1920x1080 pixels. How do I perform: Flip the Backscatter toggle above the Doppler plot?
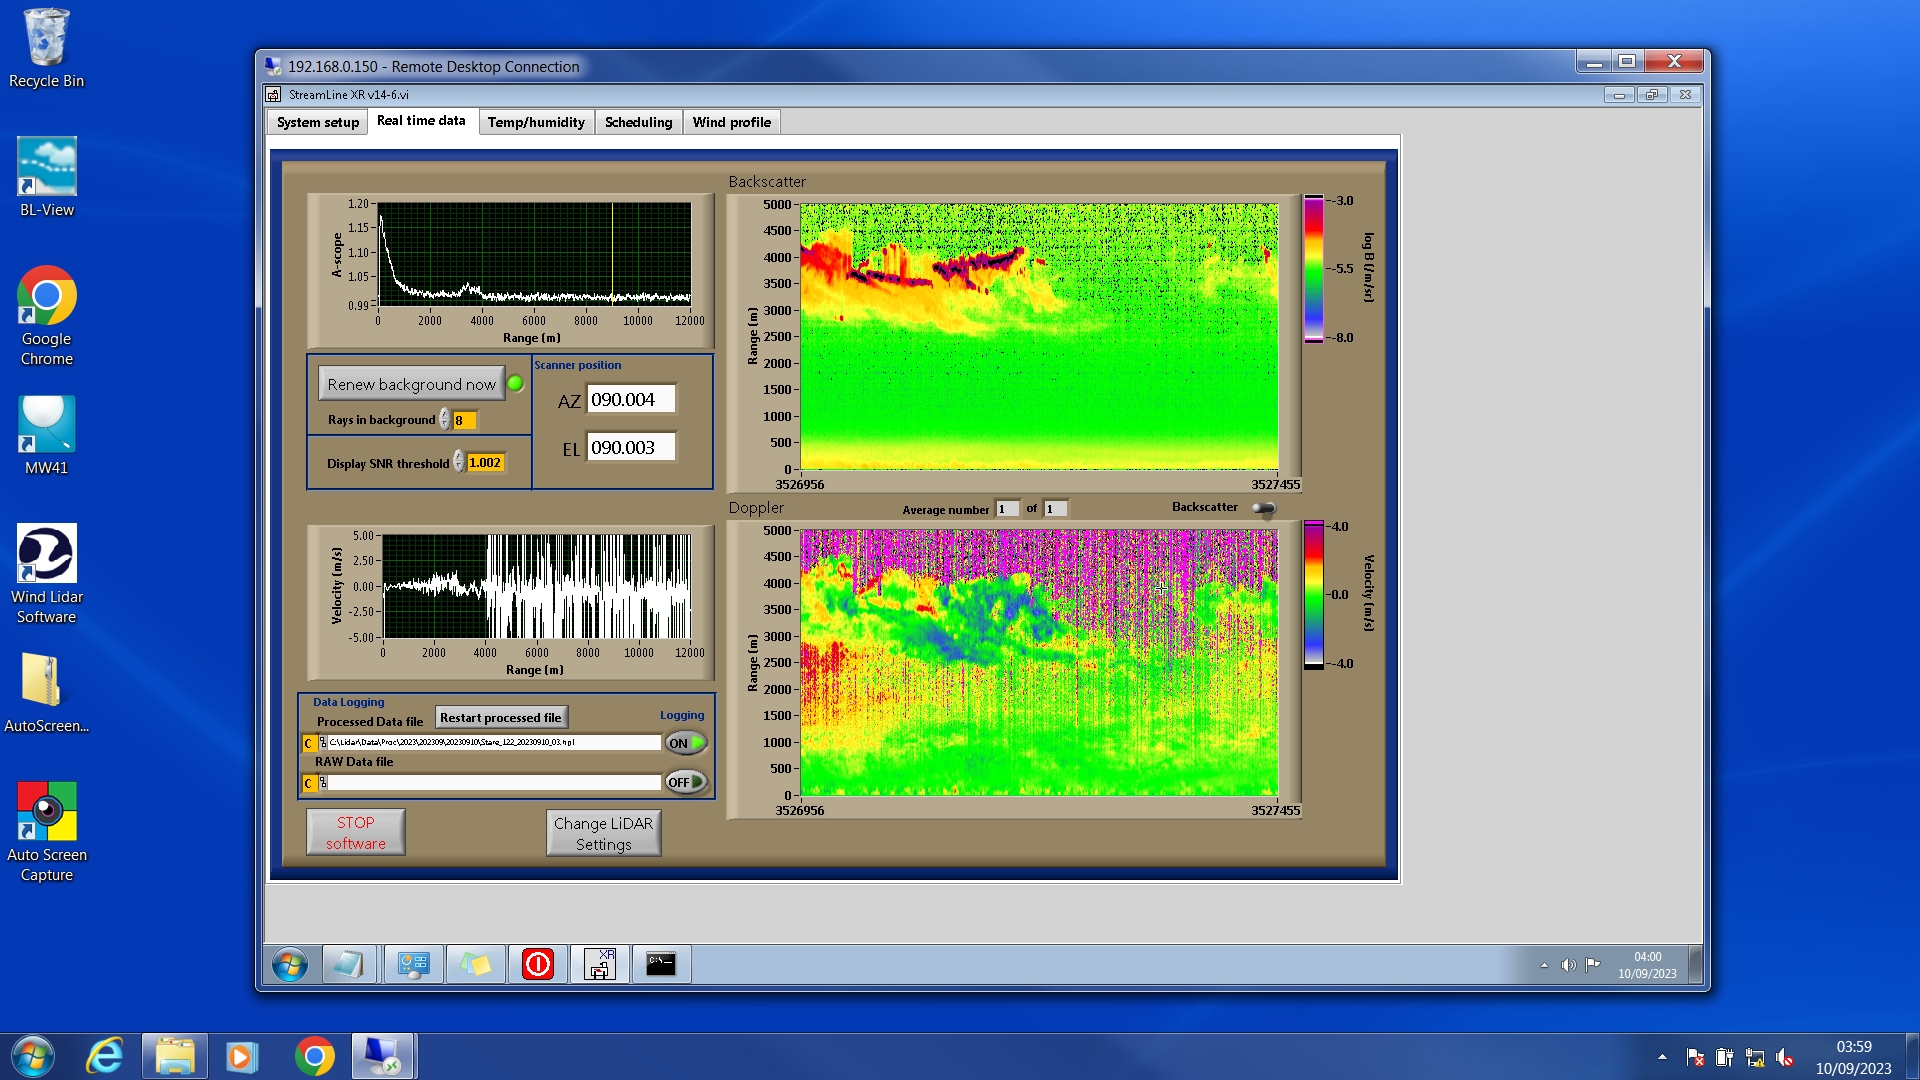pyautogui.click(x=1264, y=509)
